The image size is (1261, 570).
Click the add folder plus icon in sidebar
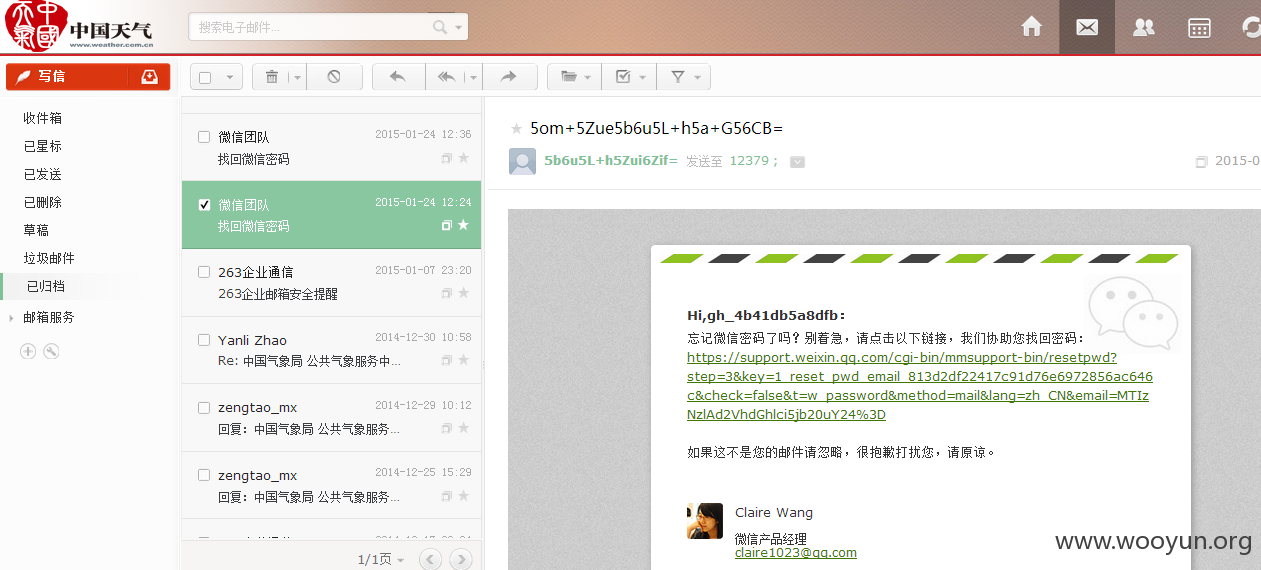click(28, 351)
